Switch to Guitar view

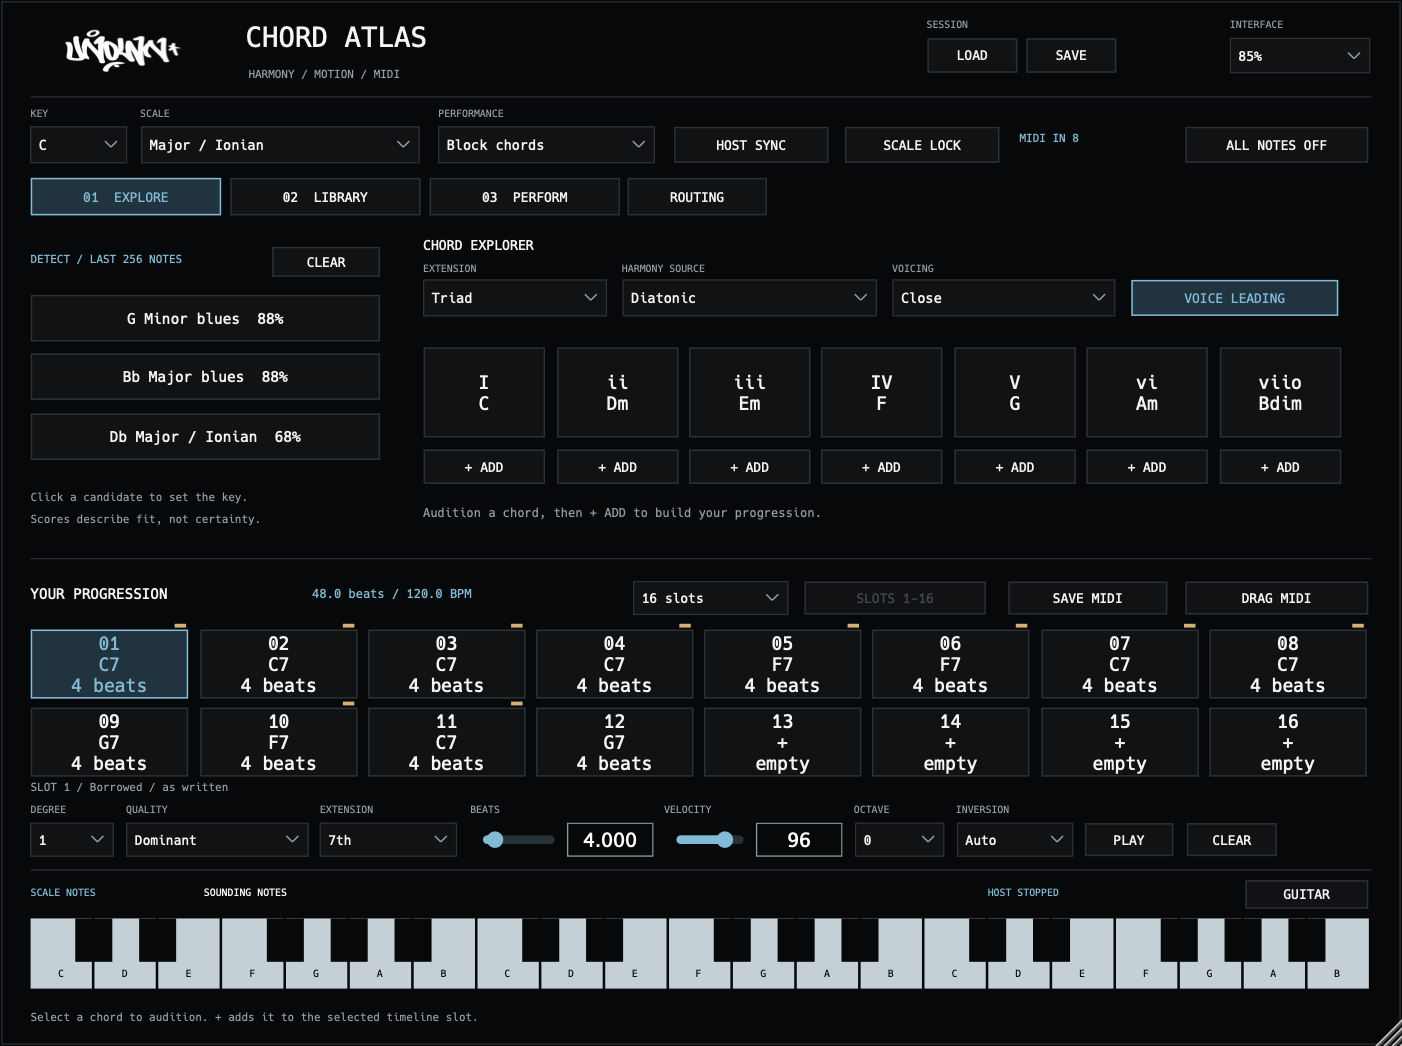pos(1306,894)
